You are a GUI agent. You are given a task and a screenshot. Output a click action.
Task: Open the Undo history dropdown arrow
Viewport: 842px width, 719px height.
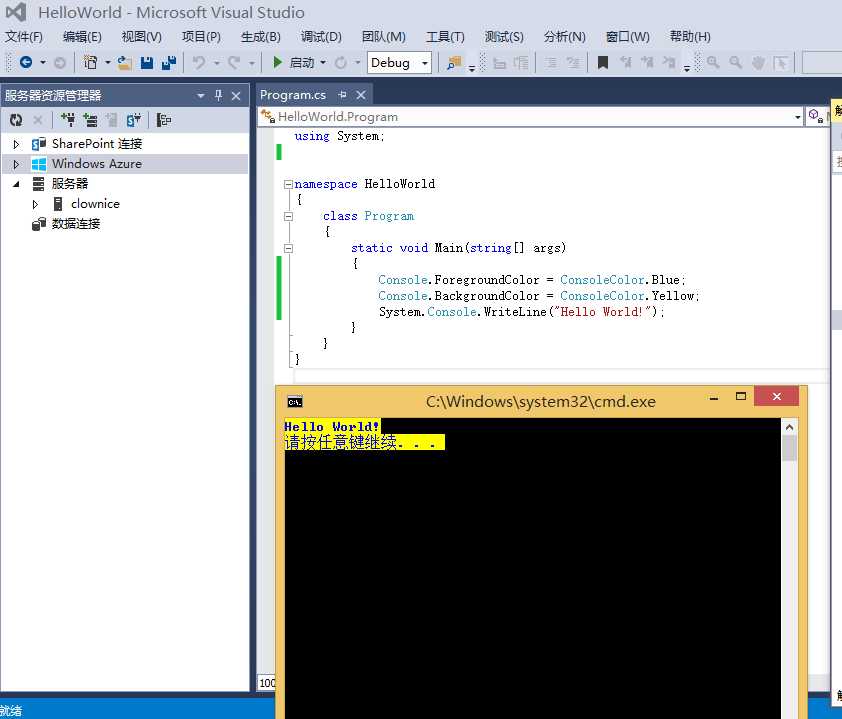point(216,63)
